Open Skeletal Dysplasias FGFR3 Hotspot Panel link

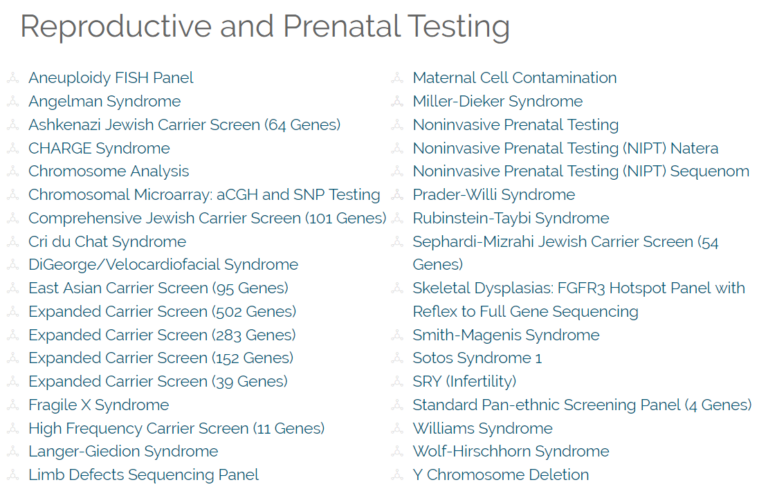coord(578,288)
